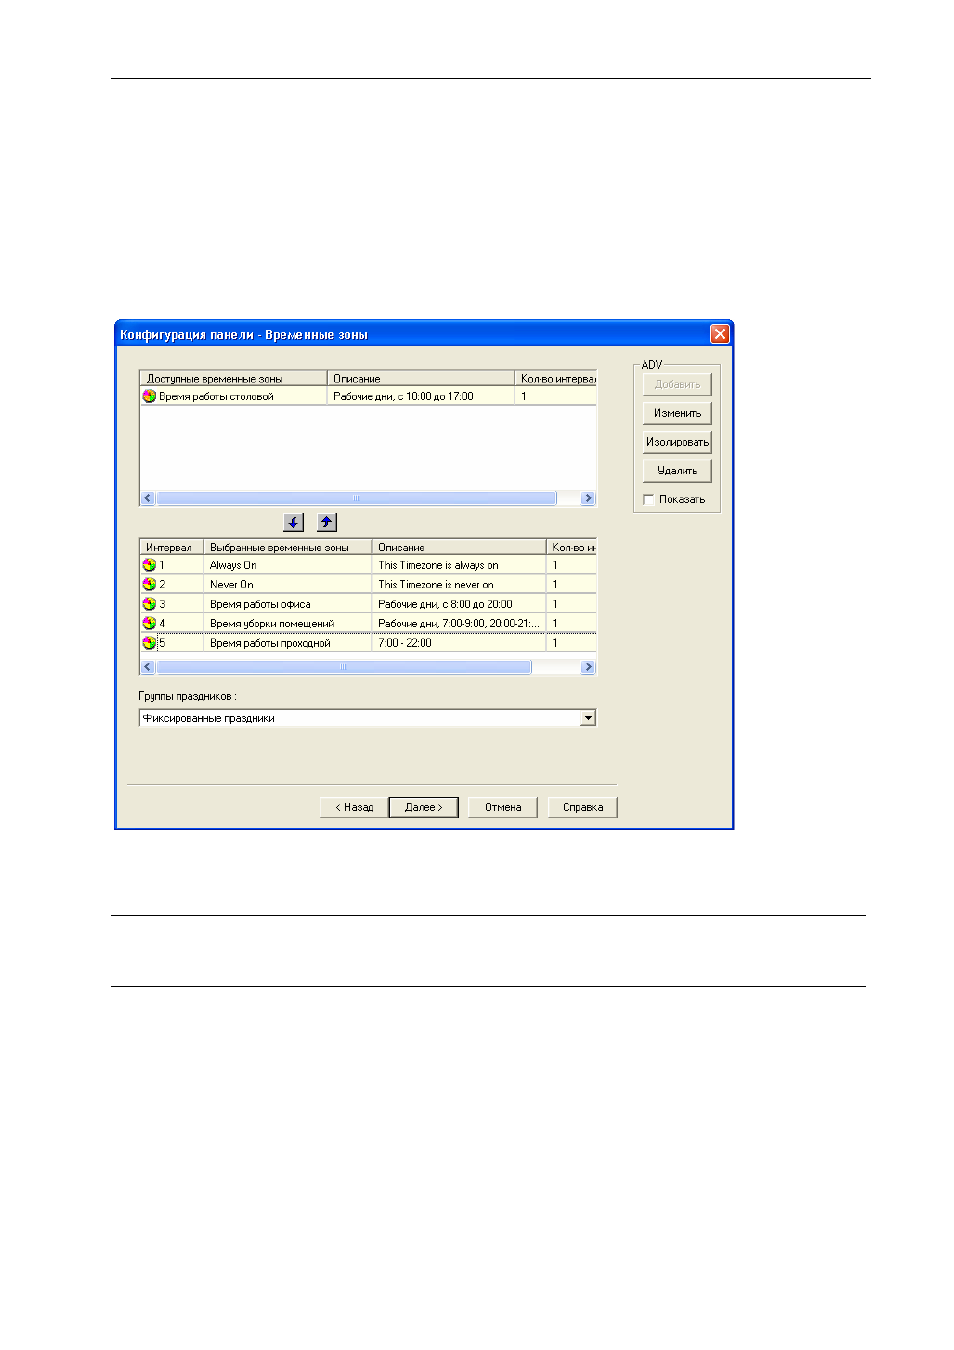954x1350 pixels.
Task: Click the Удалить button
Action: pos(677,471)
